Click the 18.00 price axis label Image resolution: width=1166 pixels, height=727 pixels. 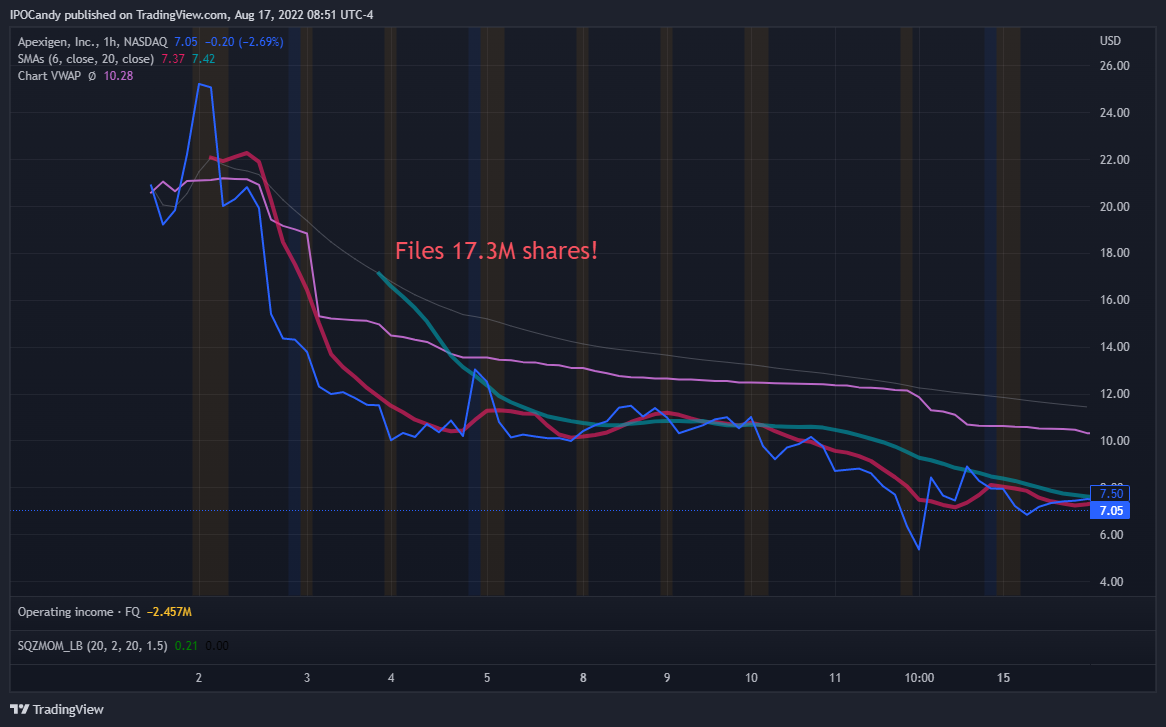point(1115,253)
